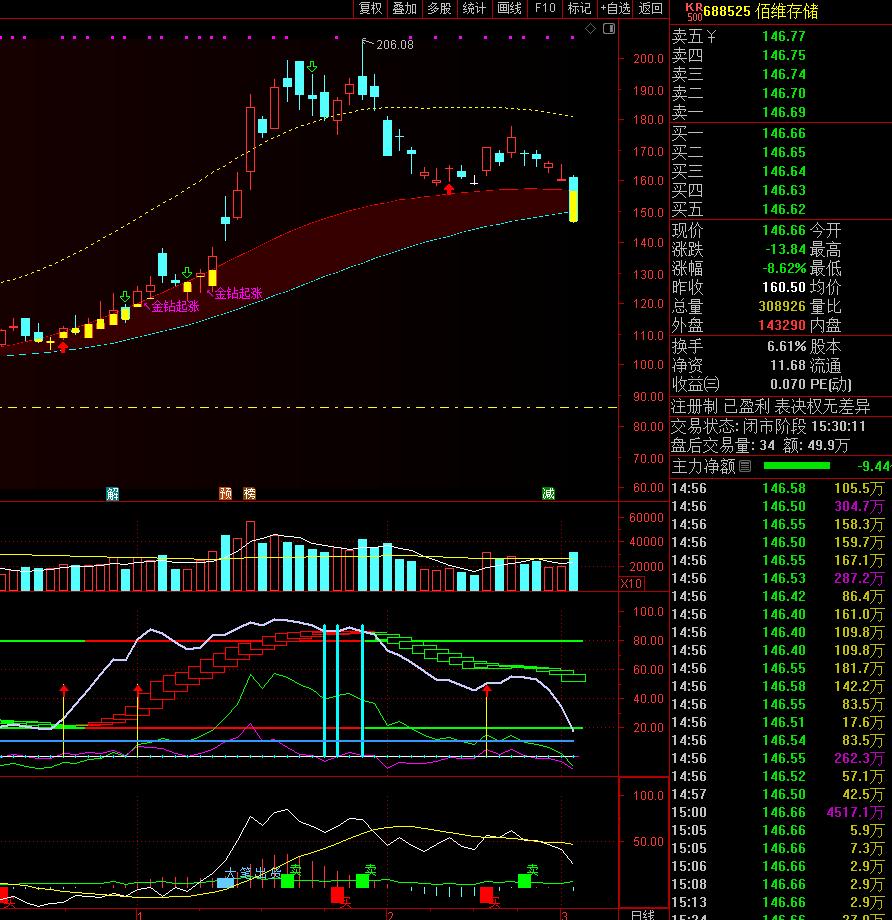Open the 榜 event marker under the chart

pyautogui.click(x=249, y=493)
